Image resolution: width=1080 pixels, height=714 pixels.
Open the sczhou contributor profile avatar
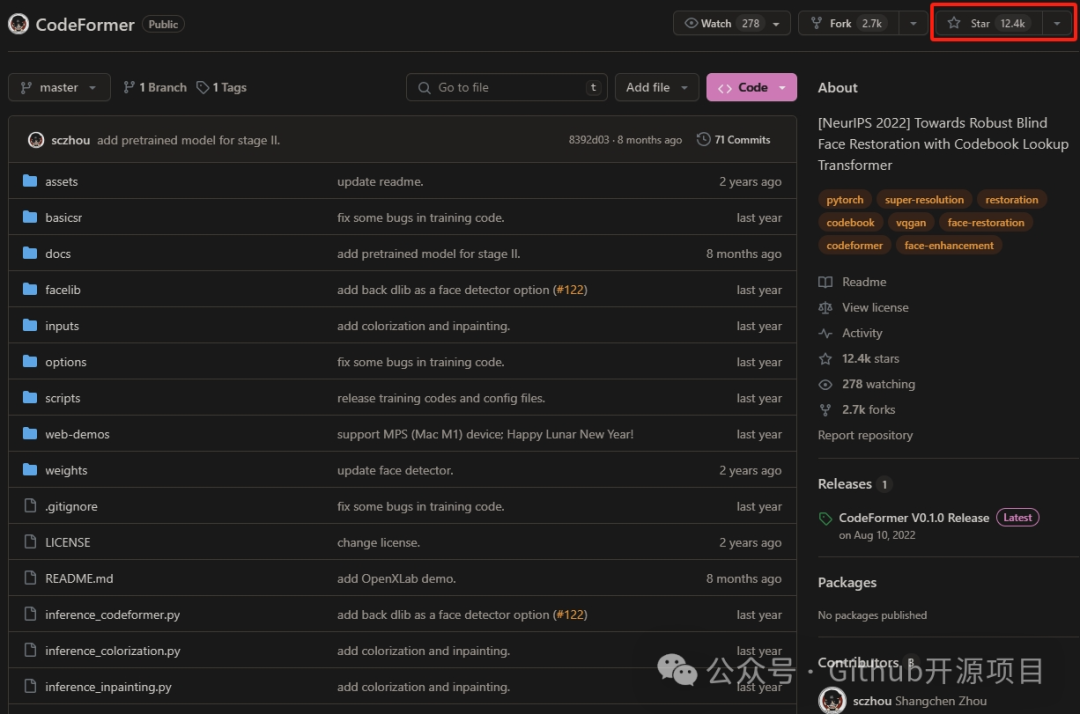click(832, 701)
